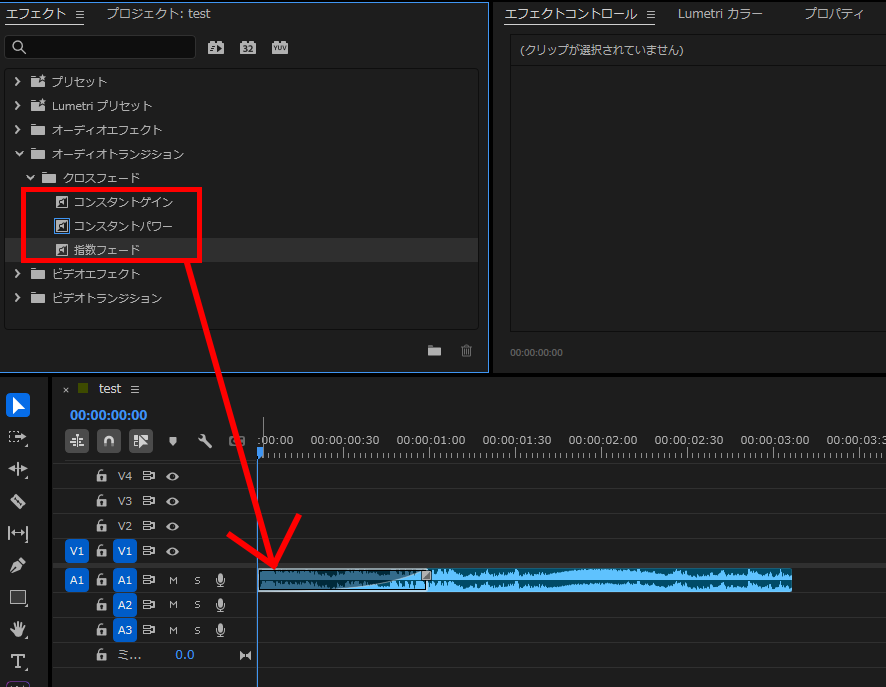Select the Pen tool
The width and height of the screenshot is (886, 687).
(18, 565)
